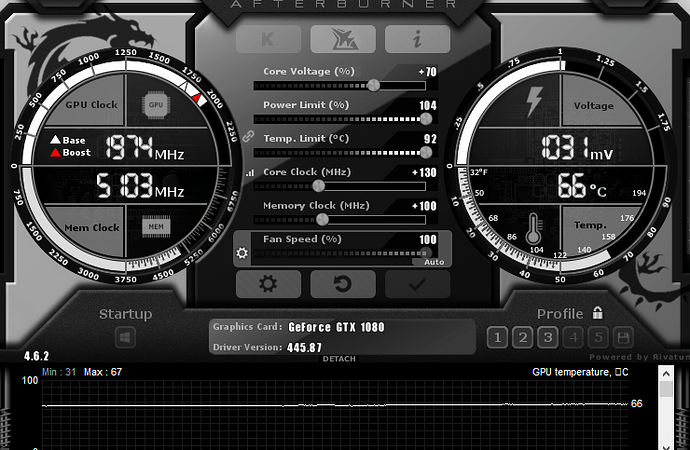This screenshot has height=450, width=690.
Task: Adjust the Temp. Limit slider
Action: [x=340, y=153]
